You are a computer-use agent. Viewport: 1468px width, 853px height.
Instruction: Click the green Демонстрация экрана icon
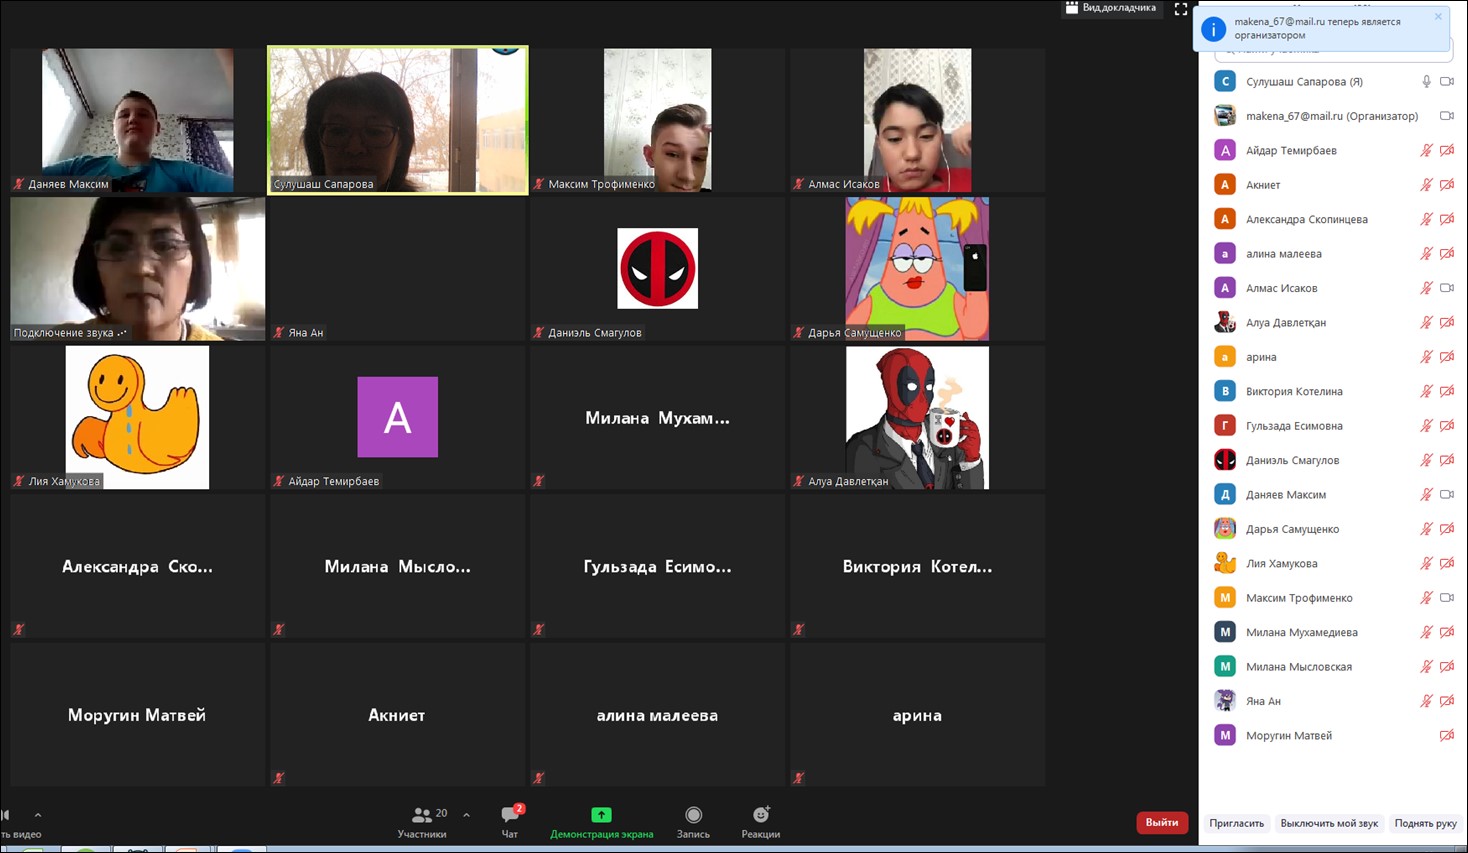click(x=601, y=815)
